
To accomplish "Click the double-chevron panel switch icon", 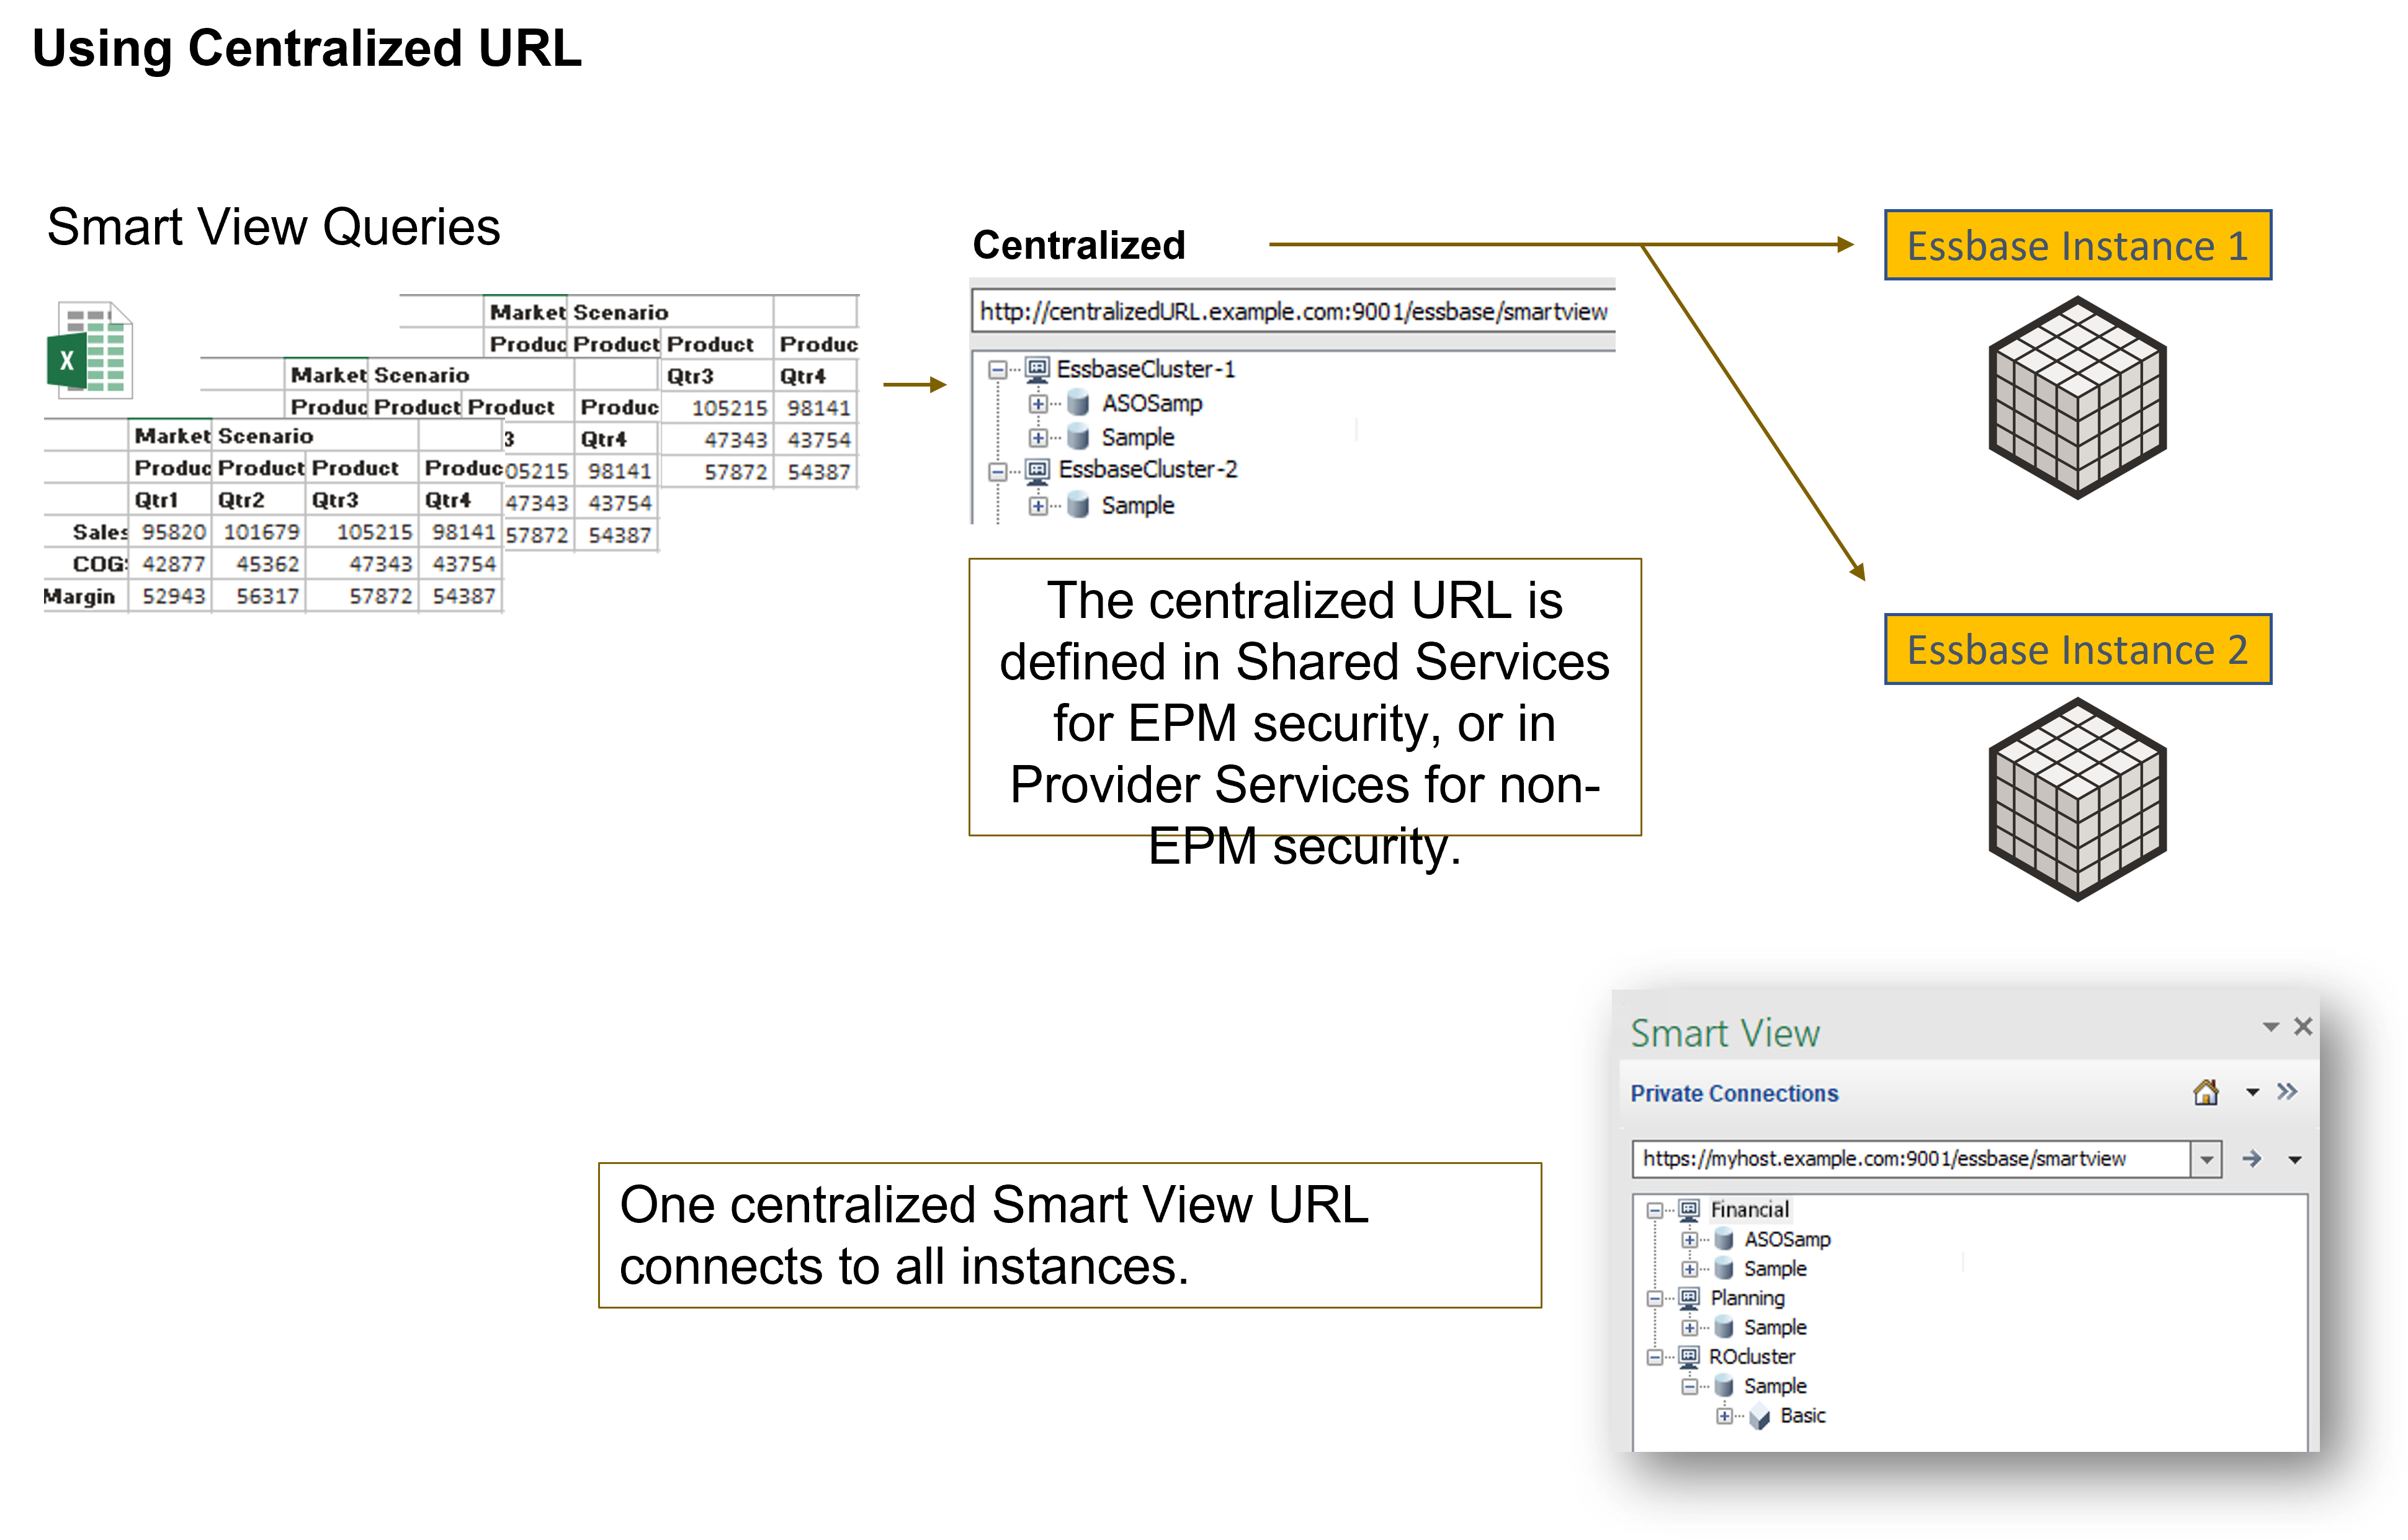I will point(2287,1092).
